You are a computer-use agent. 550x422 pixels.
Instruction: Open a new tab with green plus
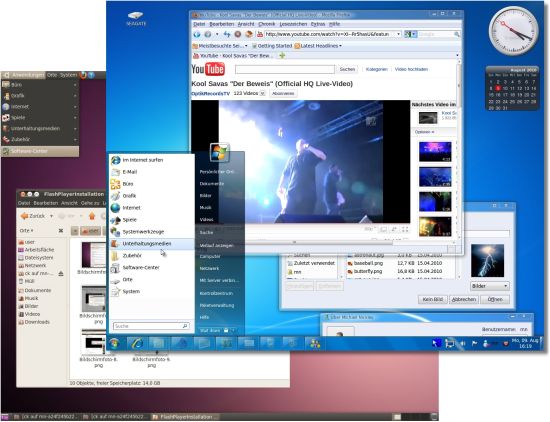pos(282,55)
